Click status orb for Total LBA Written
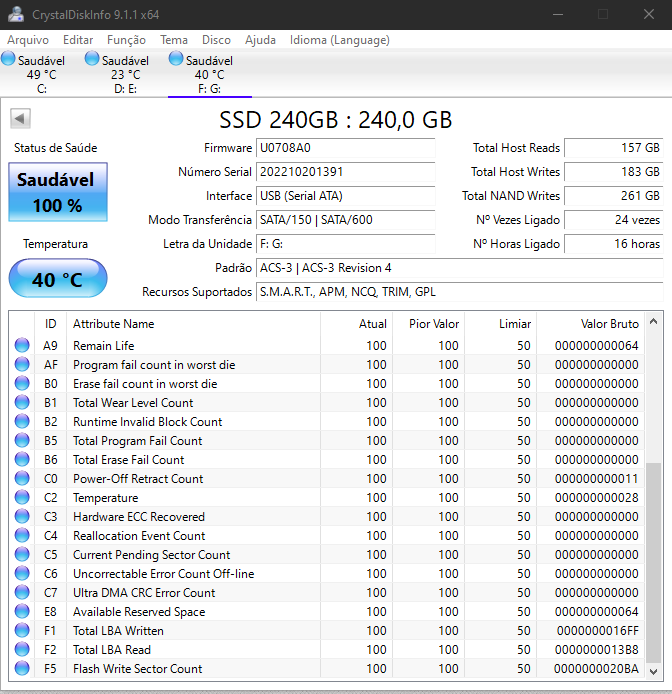672x694 pixels. coord(22,631)
